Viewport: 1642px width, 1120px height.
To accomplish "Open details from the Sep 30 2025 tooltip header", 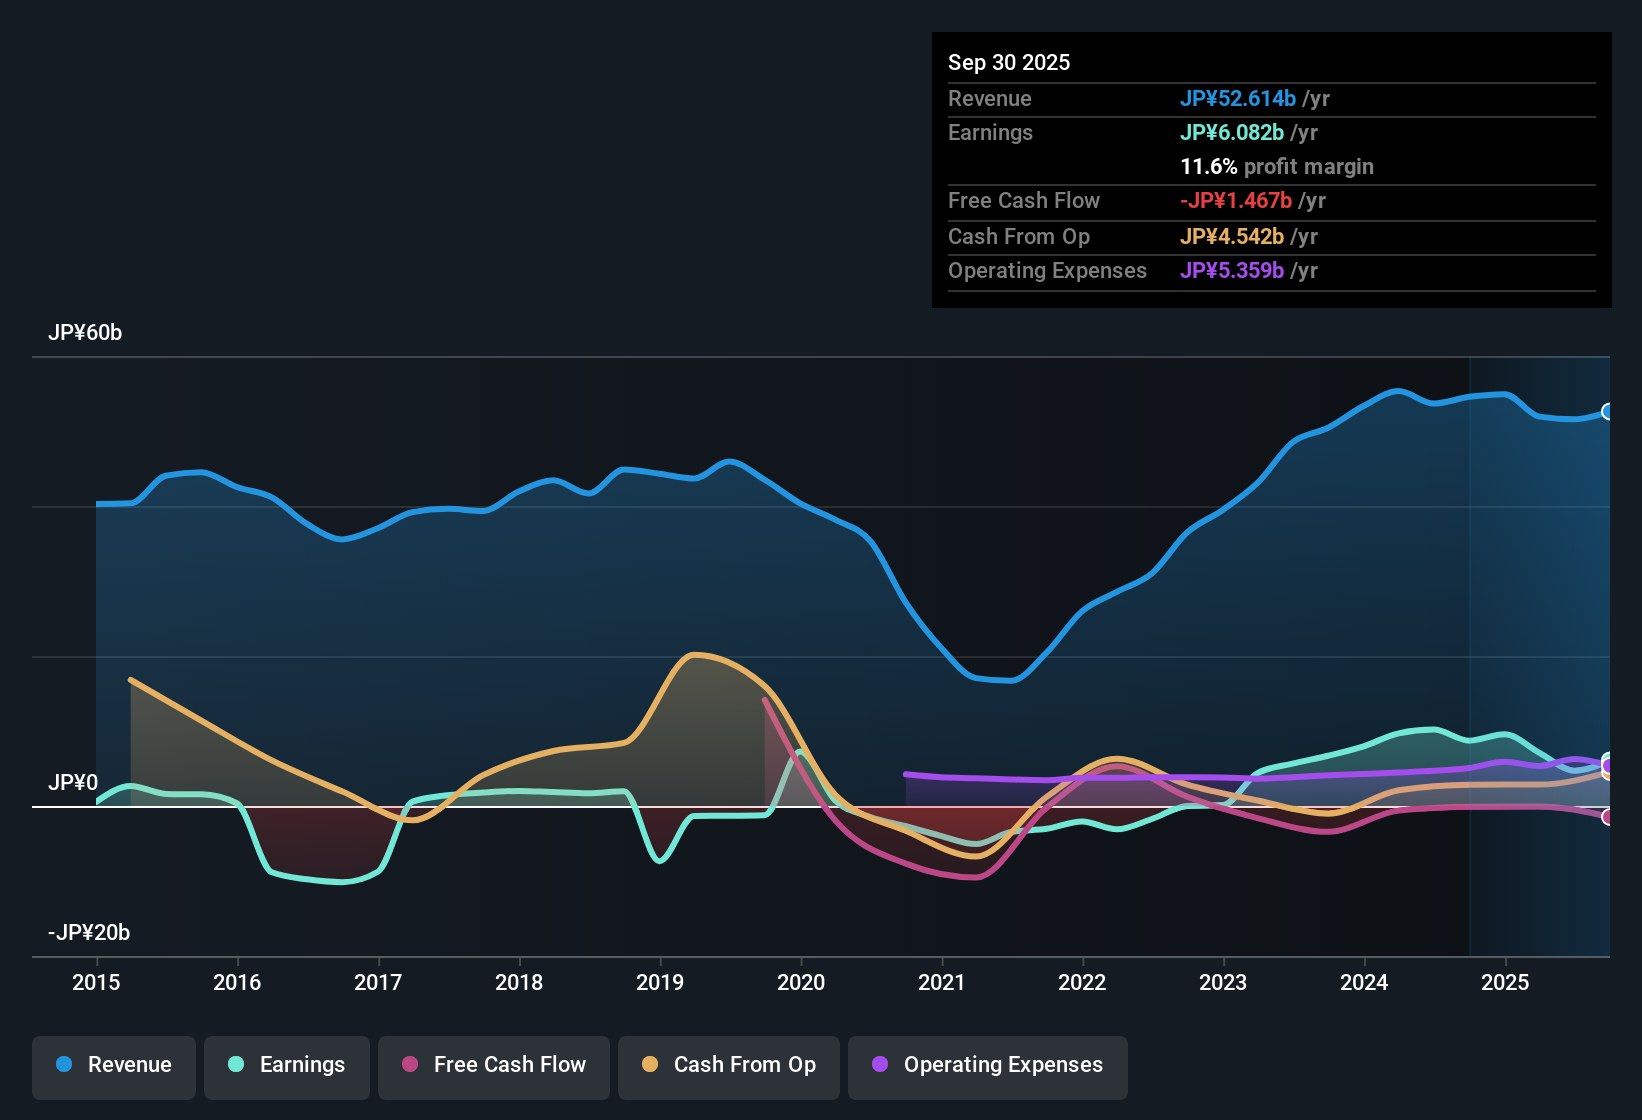I will click(1009, 62).
